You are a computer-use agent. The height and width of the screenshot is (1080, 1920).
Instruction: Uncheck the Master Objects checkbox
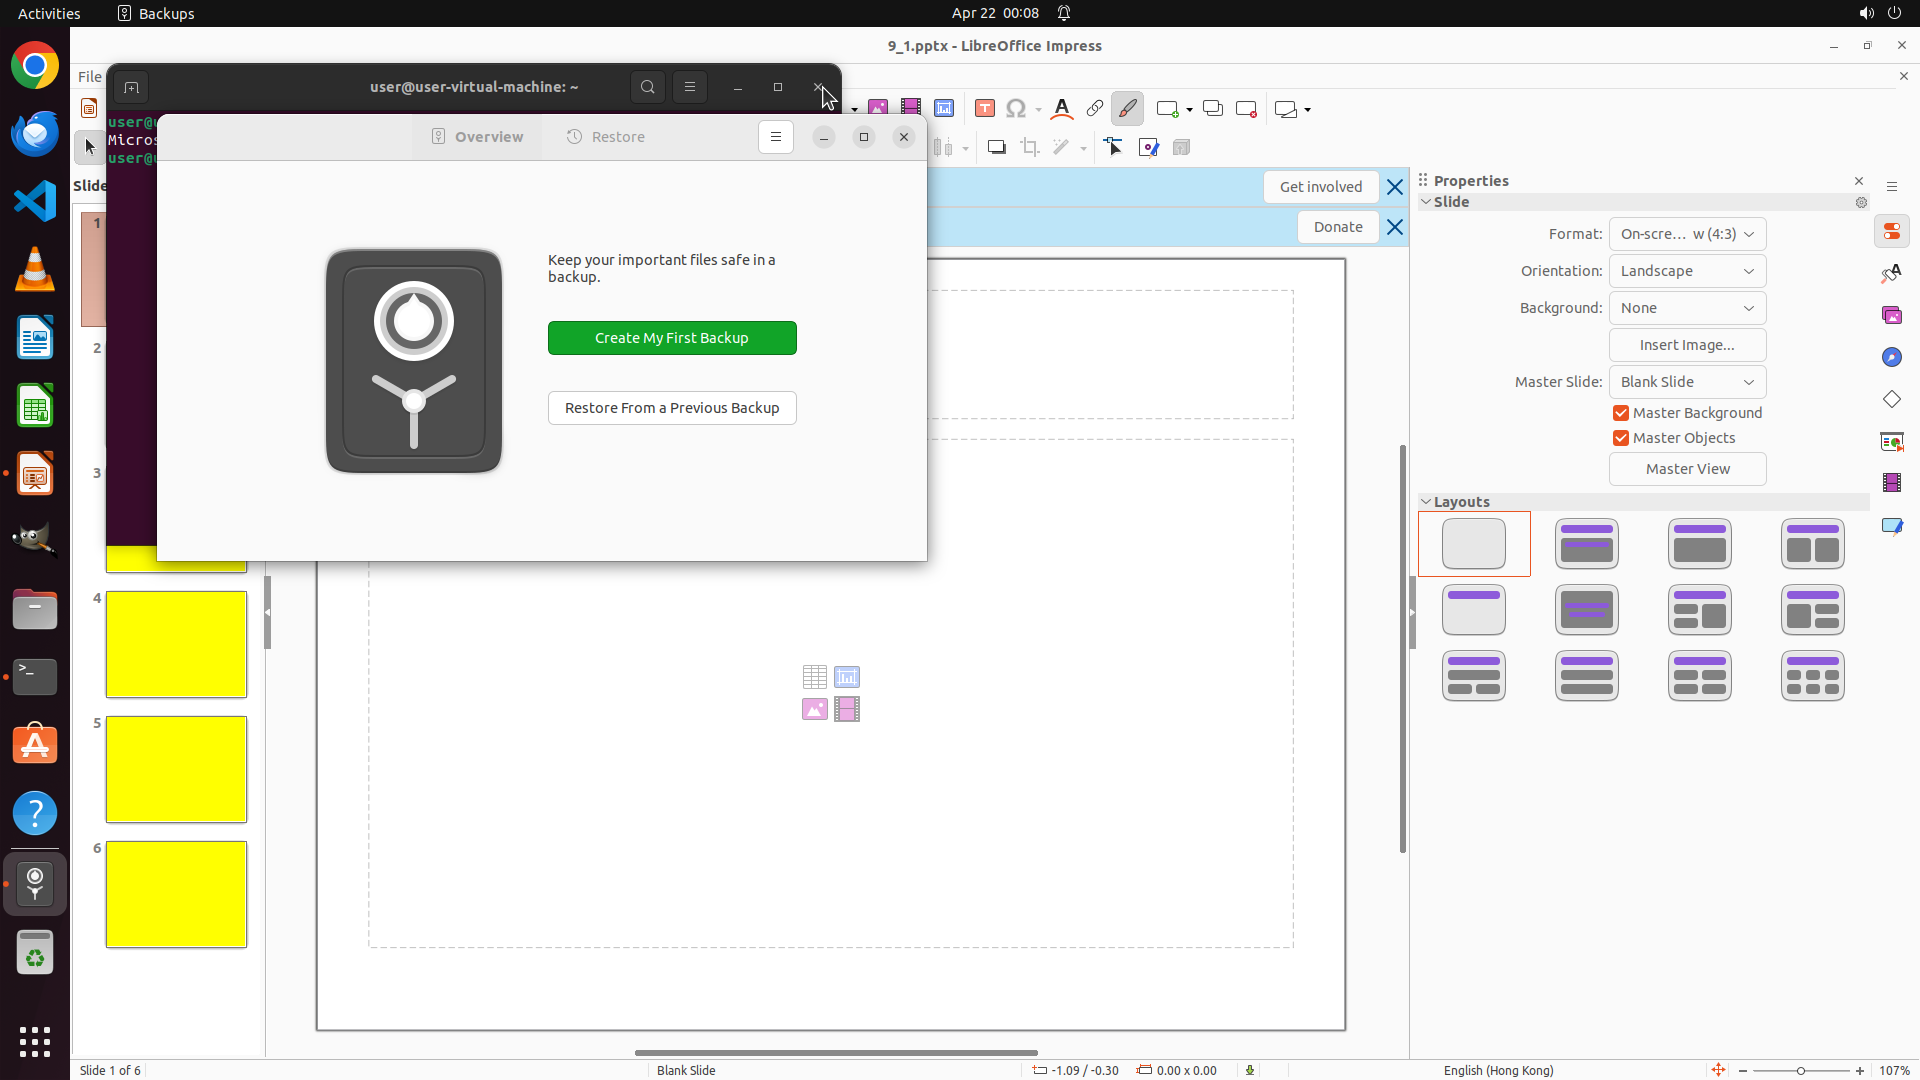[x=1621, y=438]
